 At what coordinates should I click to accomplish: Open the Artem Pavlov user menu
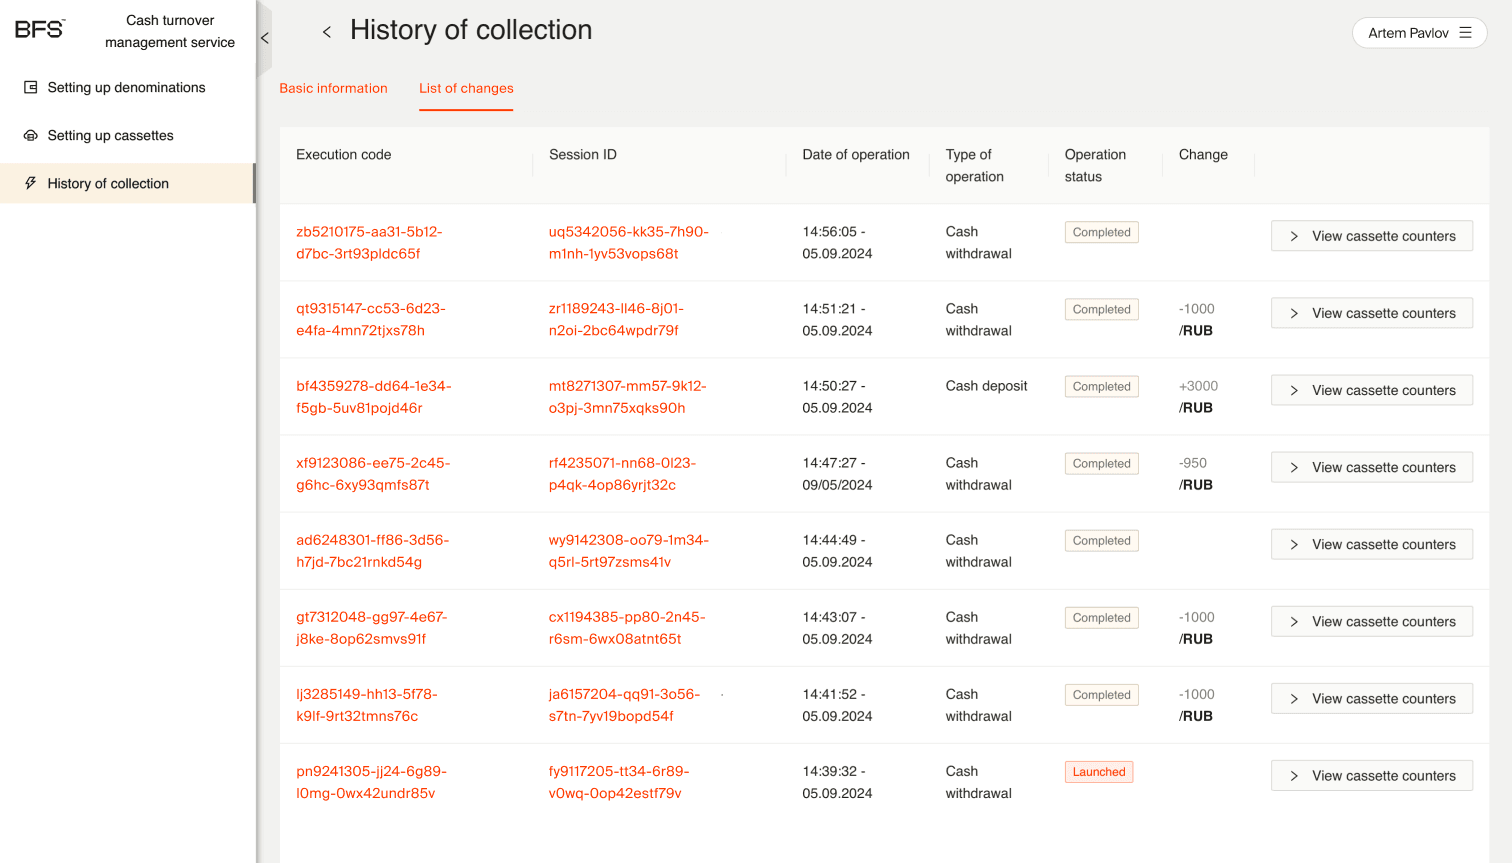point(1419,33)
